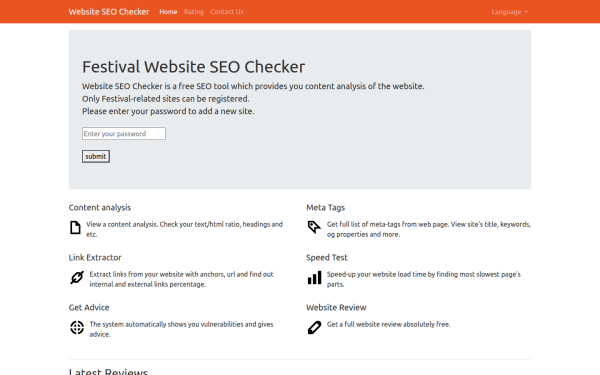Click the Get Advice crosshair icon
Image resolution: width=600 pixels, height=375 pixels.
pos(77,328)
